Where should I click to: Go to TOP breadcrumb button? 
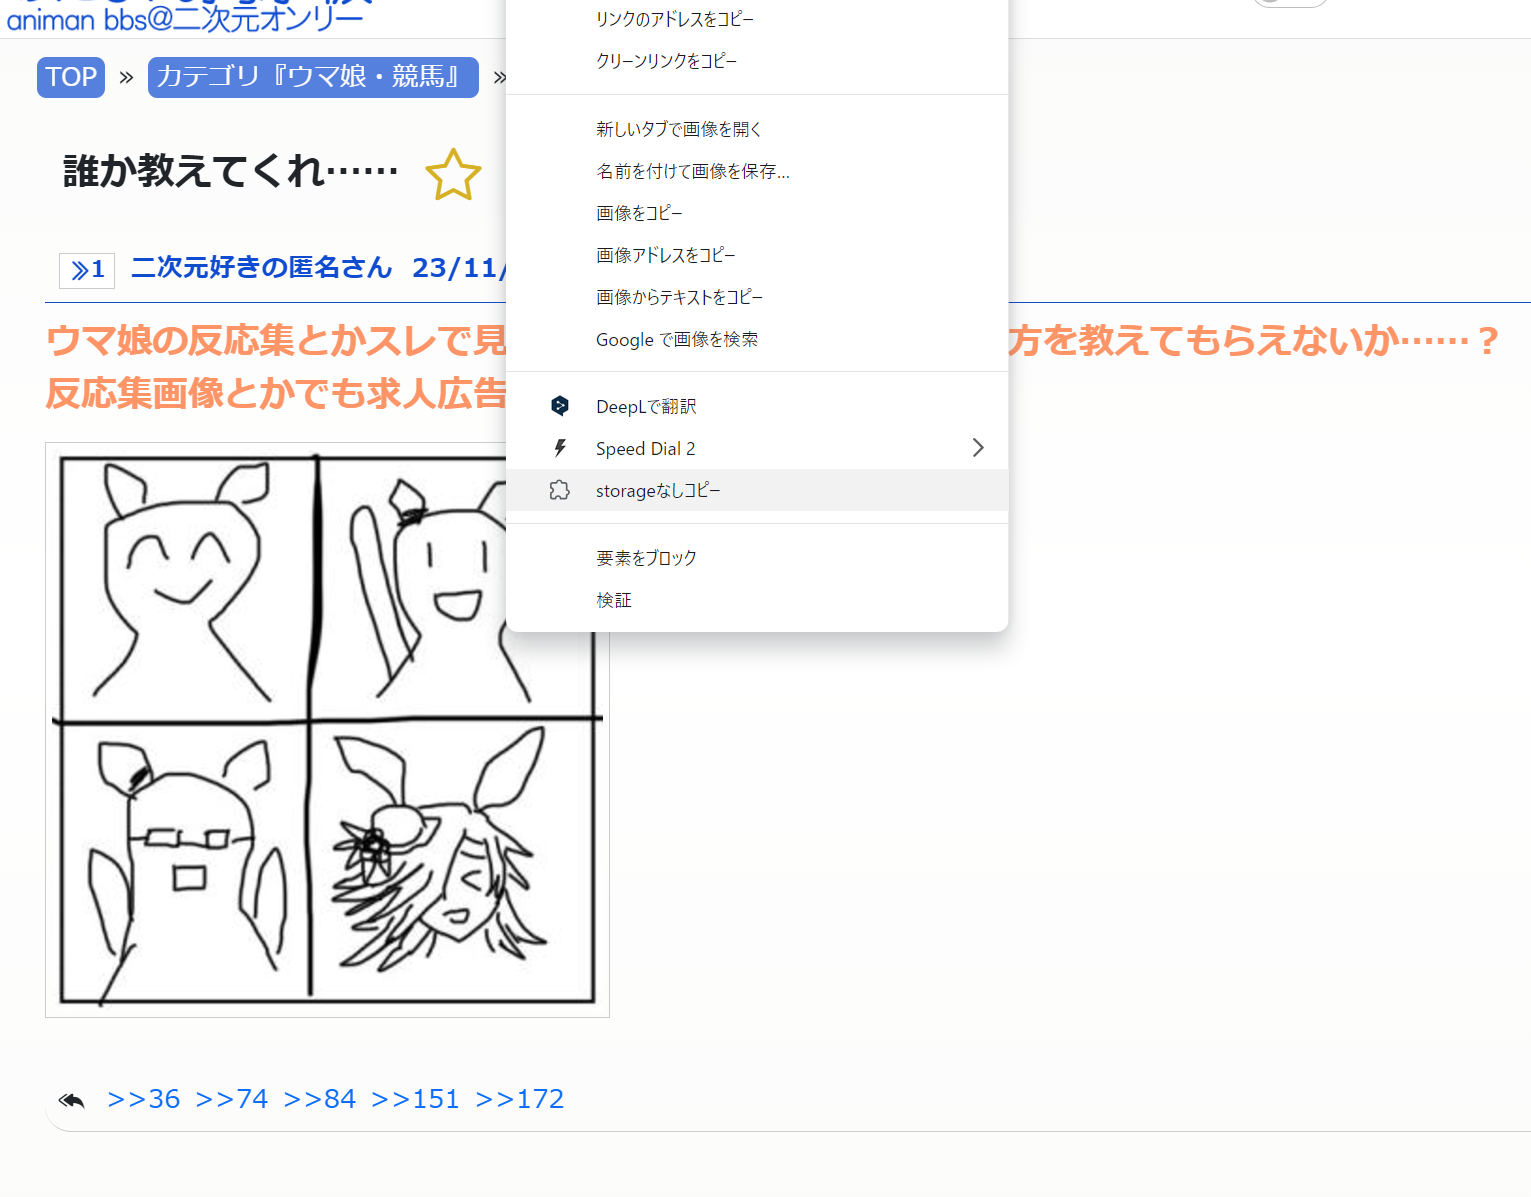71,77
